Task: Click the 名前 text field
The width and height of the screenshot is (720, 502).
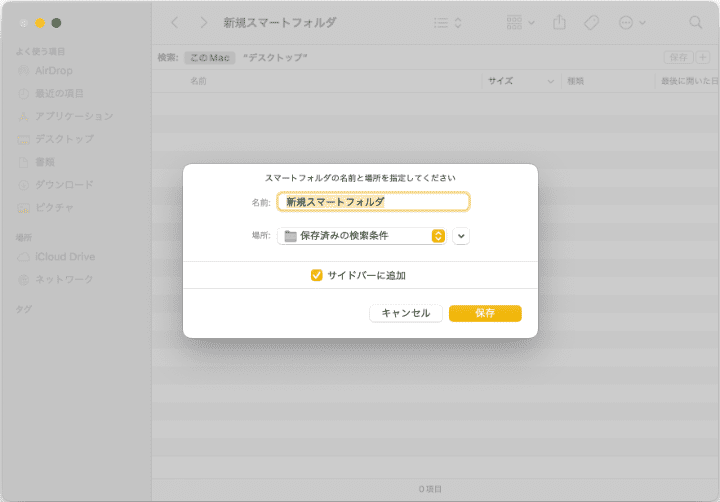Action: pos(373,201)
